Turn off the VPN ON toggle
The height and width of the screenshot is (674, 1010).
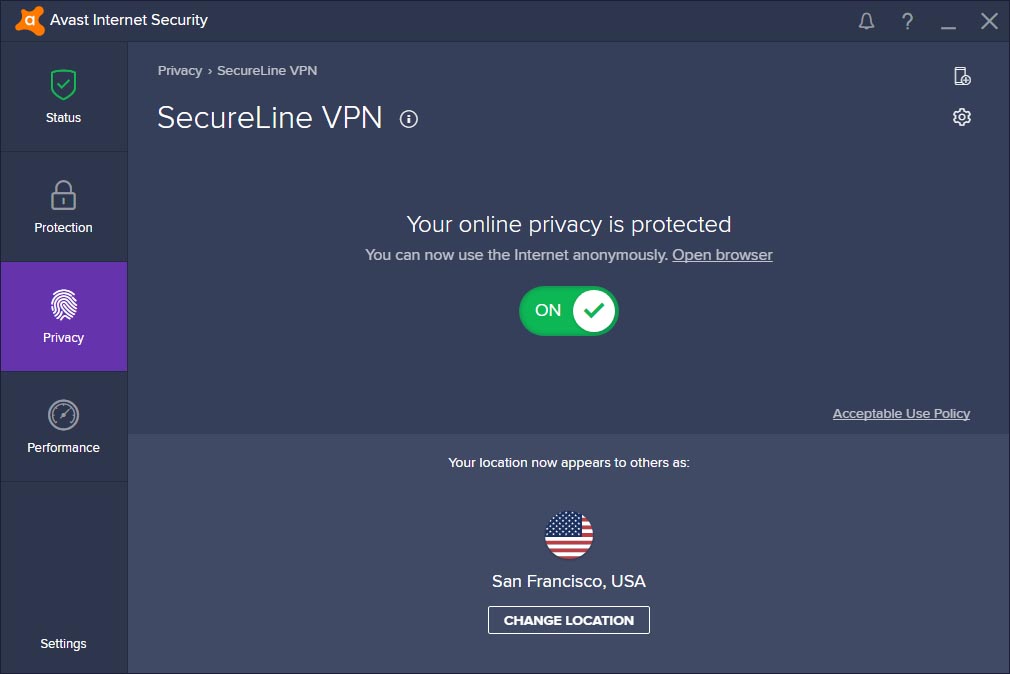569,311
